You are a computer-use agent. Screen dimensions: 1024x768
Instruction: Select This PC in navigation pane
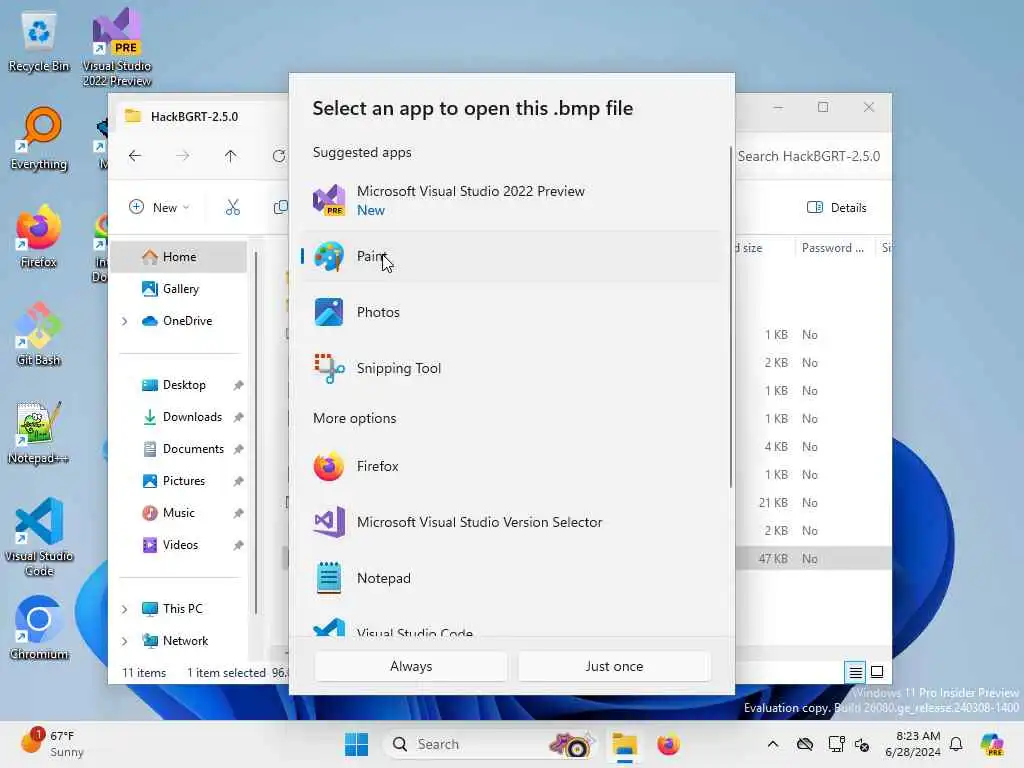[x=182, y=609]
